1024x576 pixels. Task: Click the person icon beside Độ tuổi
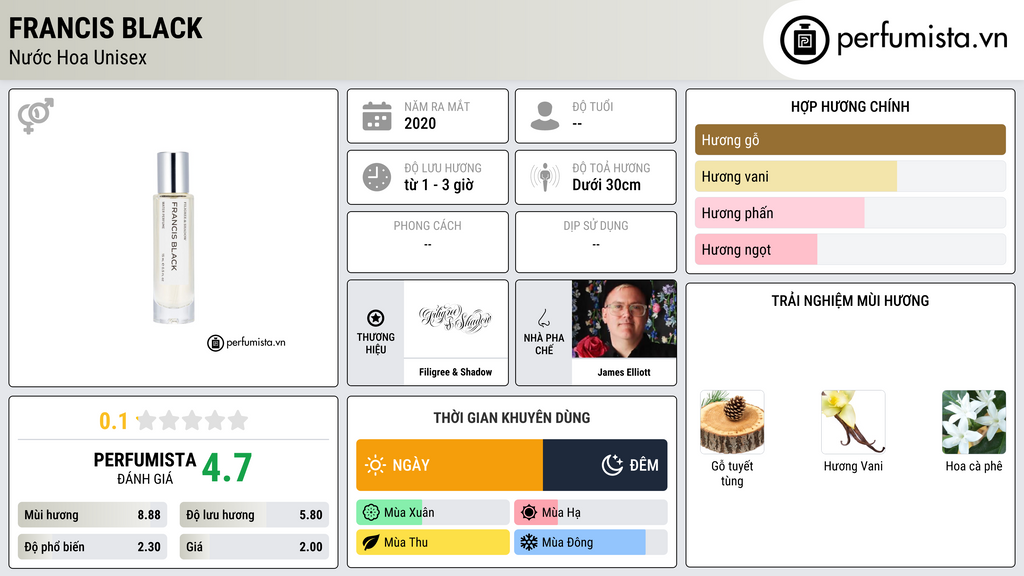click(545, 116)
